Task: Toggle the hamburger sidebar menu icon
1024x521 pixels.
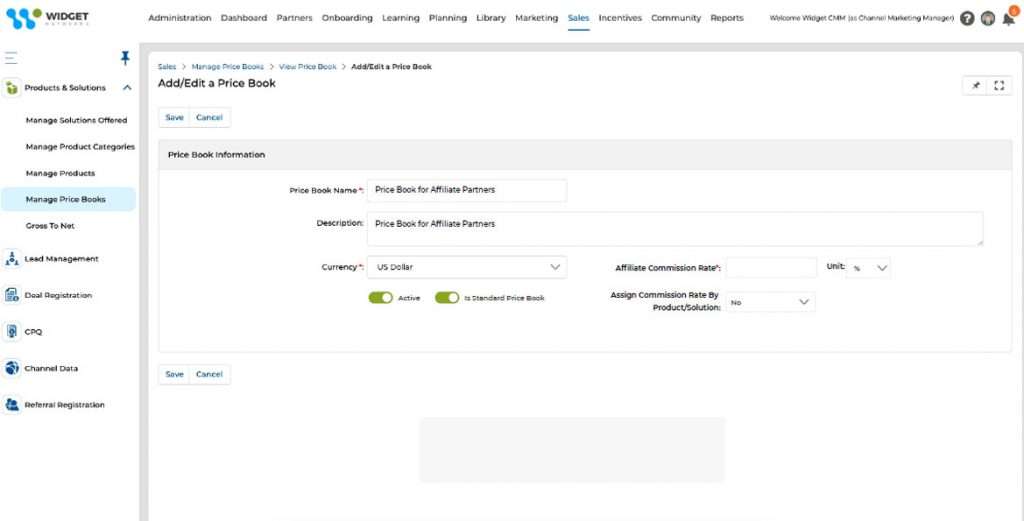Action: point(10,58)
